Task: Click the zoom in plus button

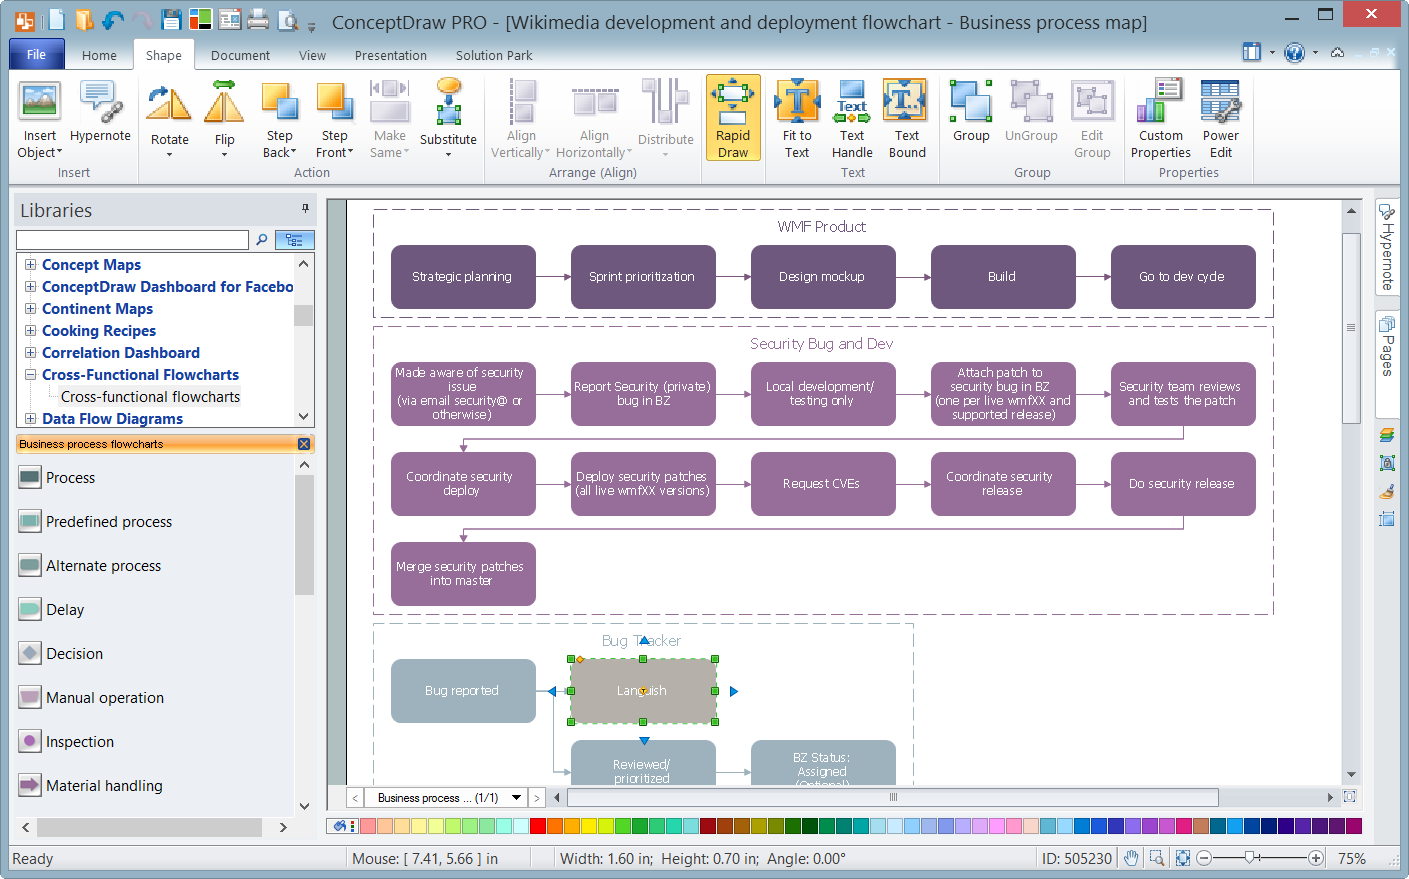Action: 1316,858
